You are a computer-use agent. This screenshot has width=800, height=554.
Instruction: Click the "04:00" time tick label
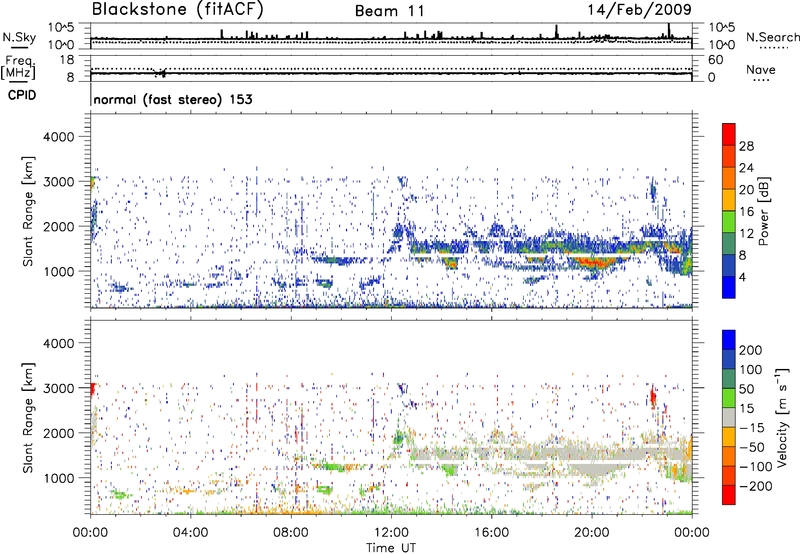coord(190,533)
